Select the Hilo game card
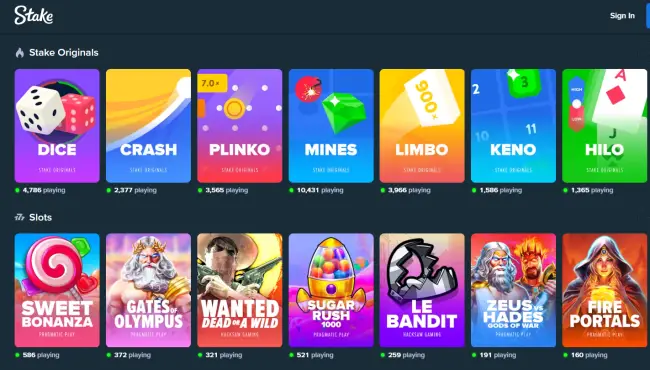Screen dimensions: 650x370 point(604,126)
